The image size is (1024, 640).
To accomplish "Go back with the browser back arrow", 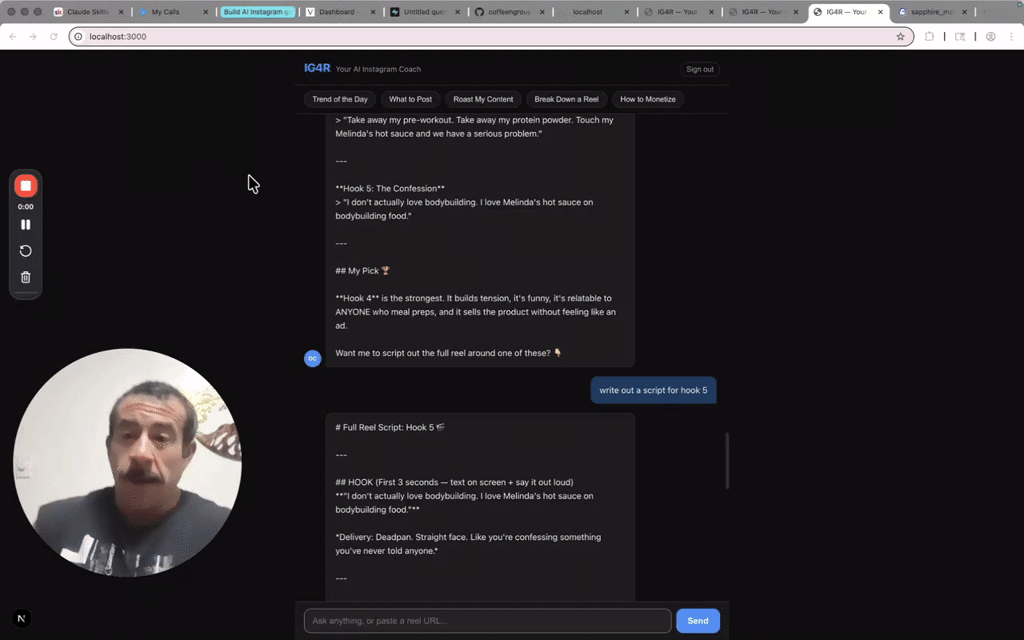I will click(11, 35).
